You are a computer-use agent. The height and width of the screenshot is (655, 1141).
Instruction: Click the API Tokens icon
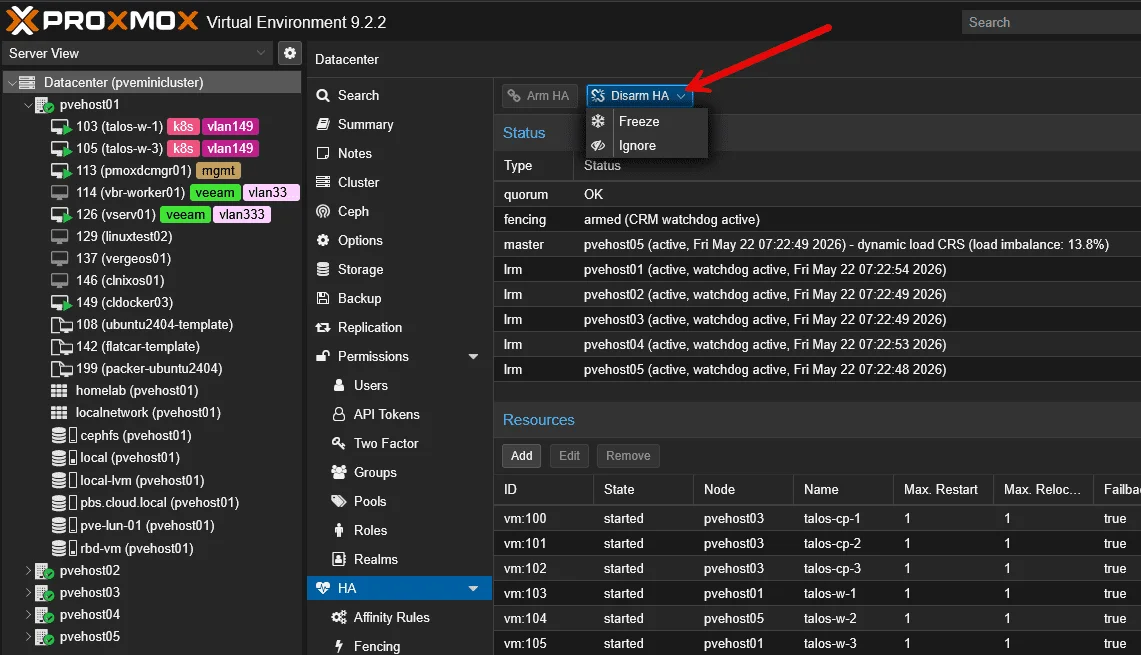(339, 414)
